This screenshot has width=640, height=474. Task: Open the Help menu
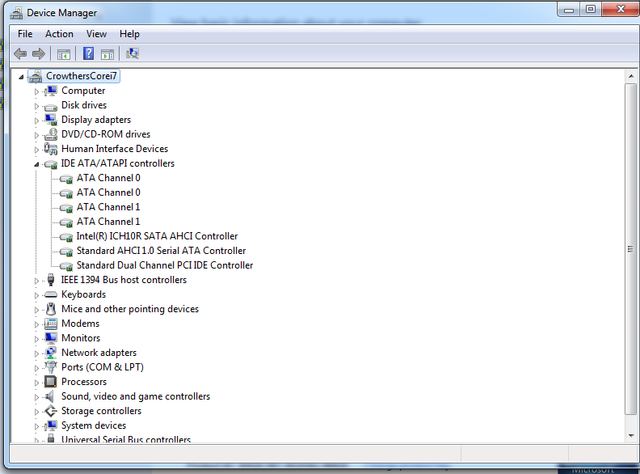click(129, 34)
